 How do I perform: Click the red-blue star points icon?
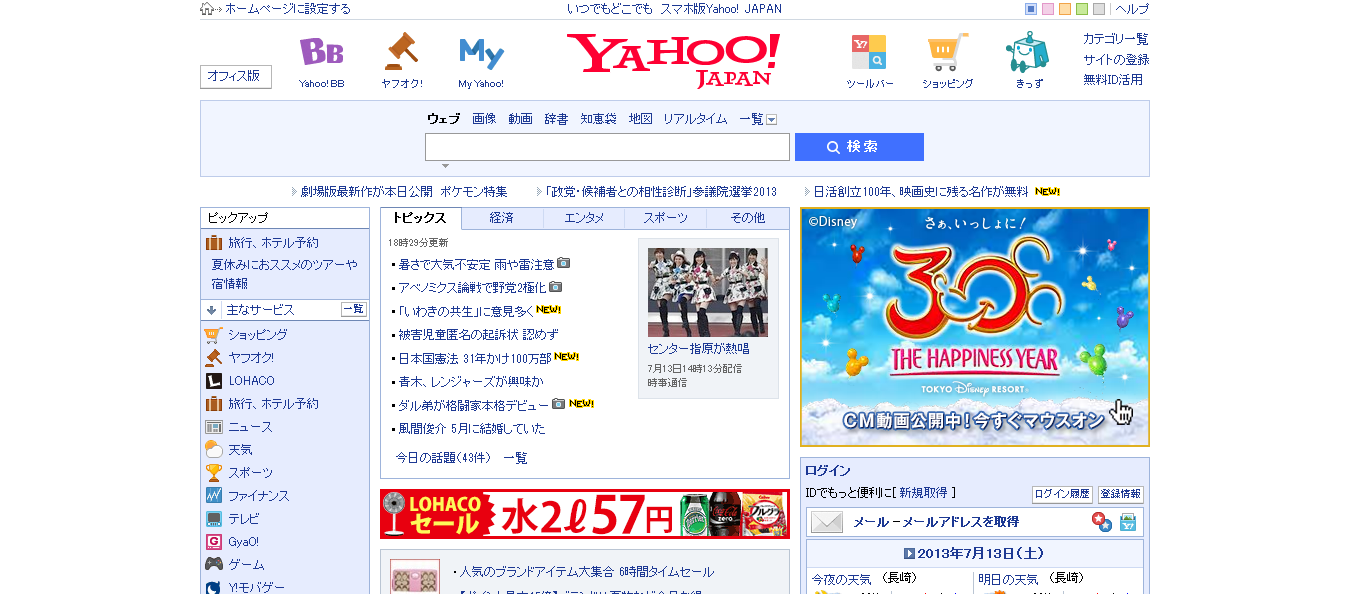pos(1101,522)
